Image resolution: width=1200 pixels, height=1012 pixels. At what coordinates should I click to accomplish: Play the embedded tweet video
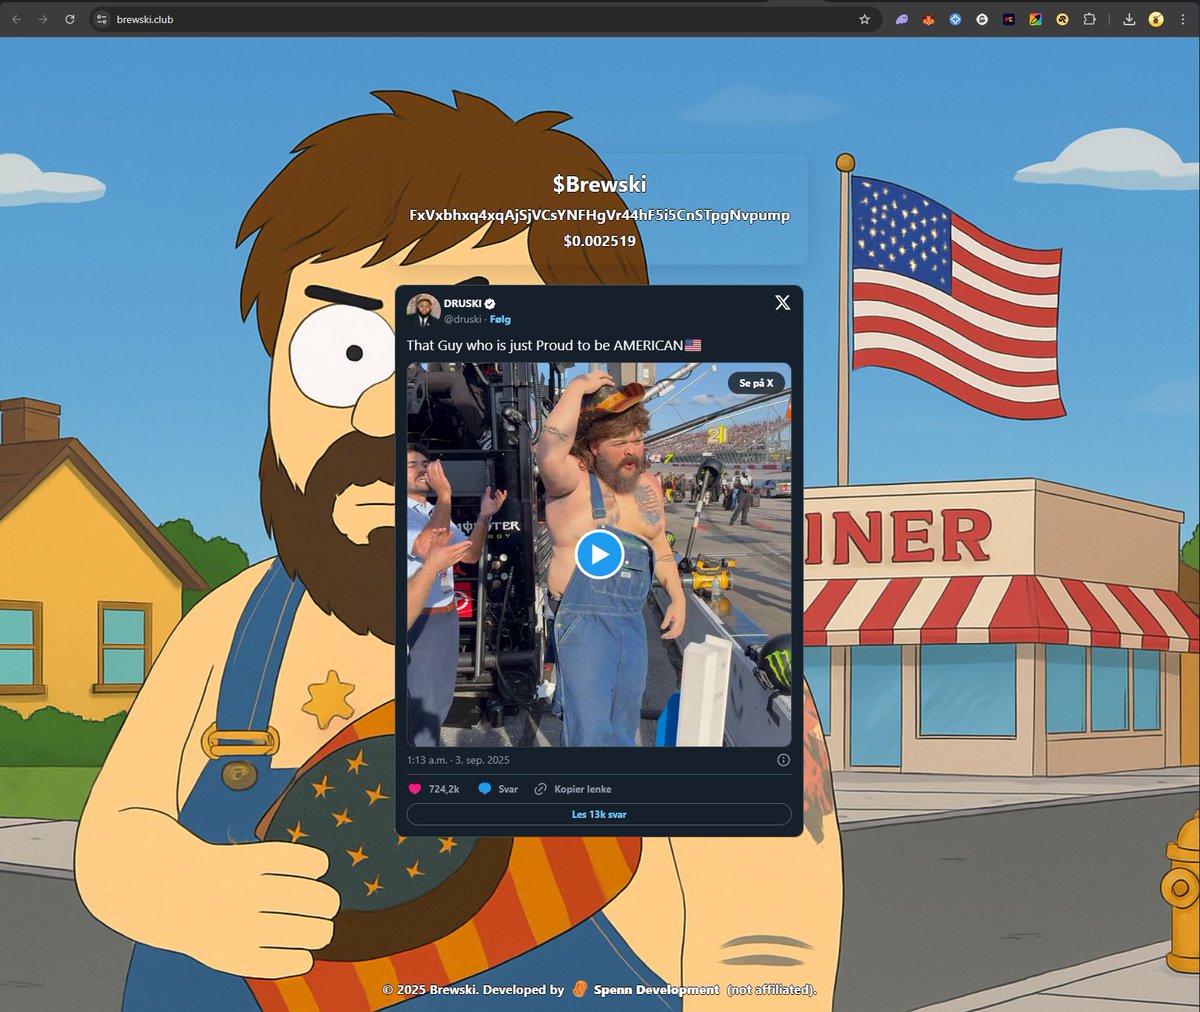(599, 554)
